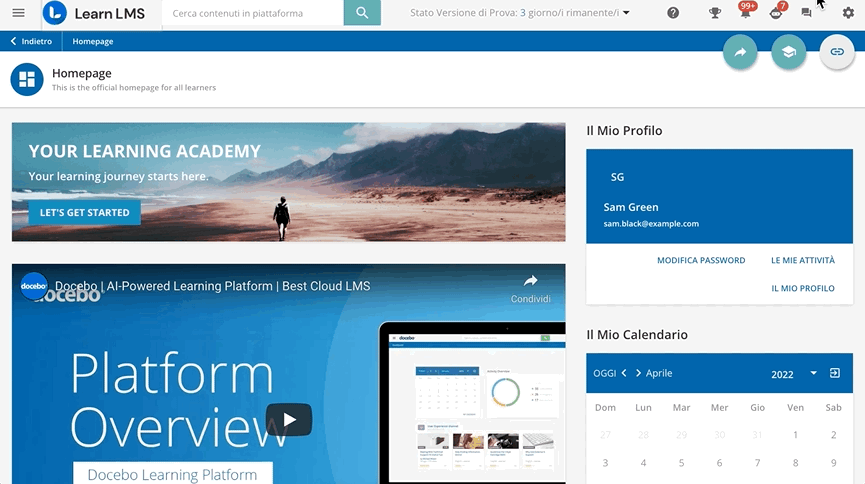Open the chat messages icon
The height and width of the screenshot is (484, 865).
pos(806,13)
